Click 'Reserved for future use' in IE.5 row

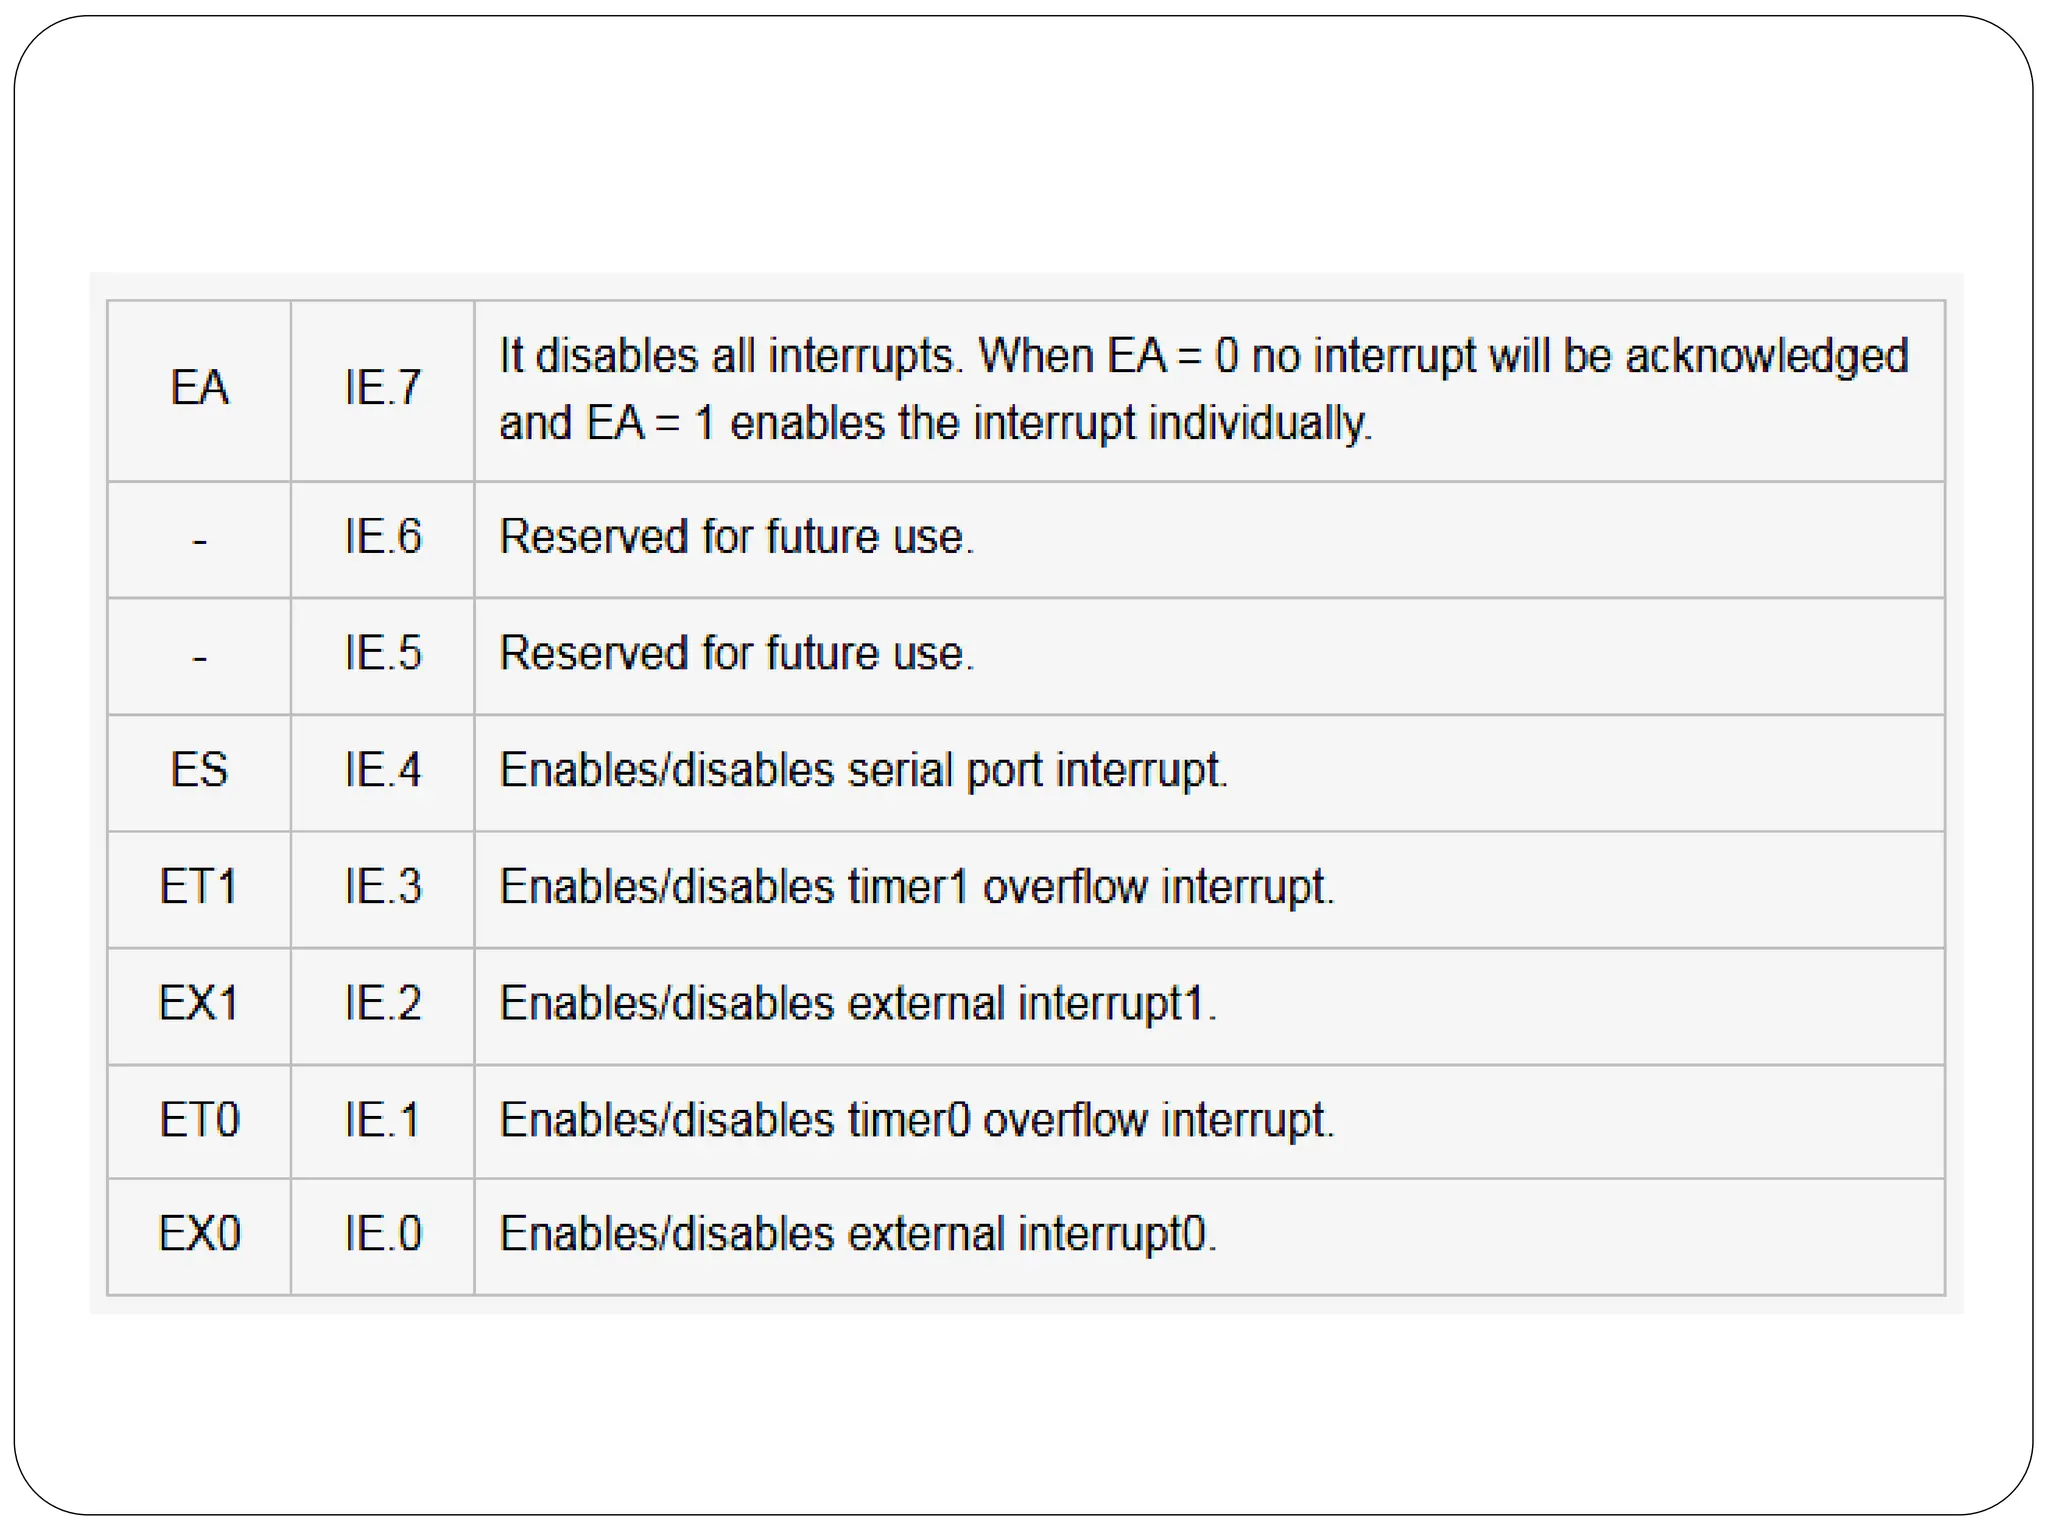(x=736, y=653)
